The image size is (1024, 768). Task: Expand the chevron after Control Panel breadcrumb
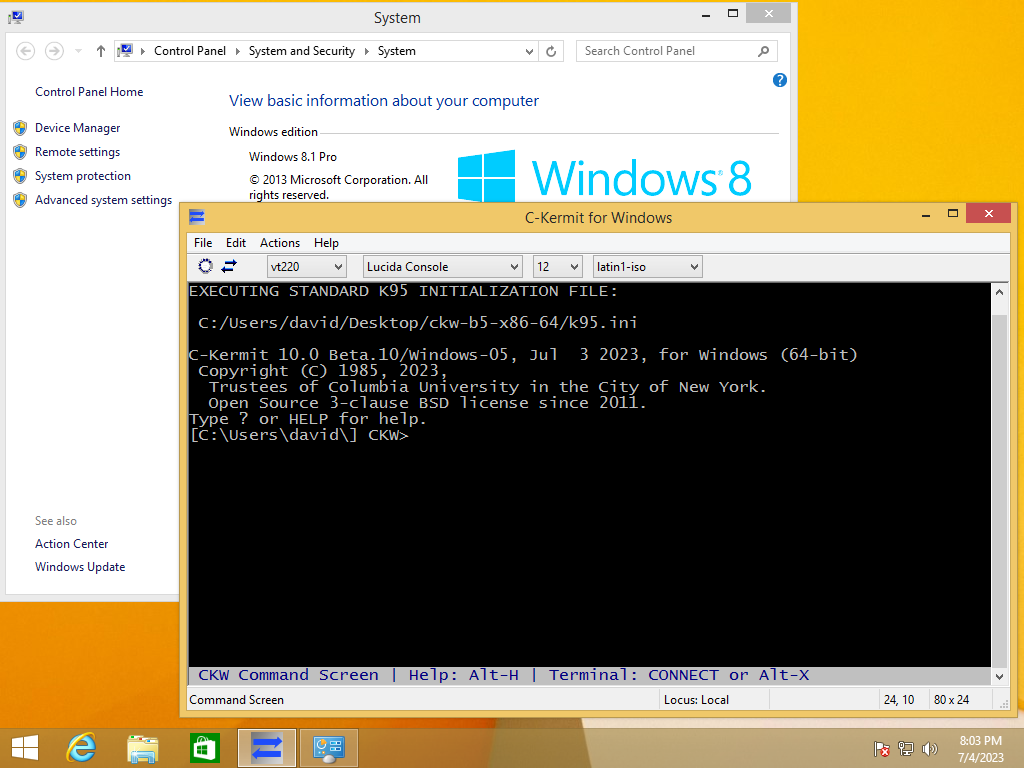click(237, 51)
